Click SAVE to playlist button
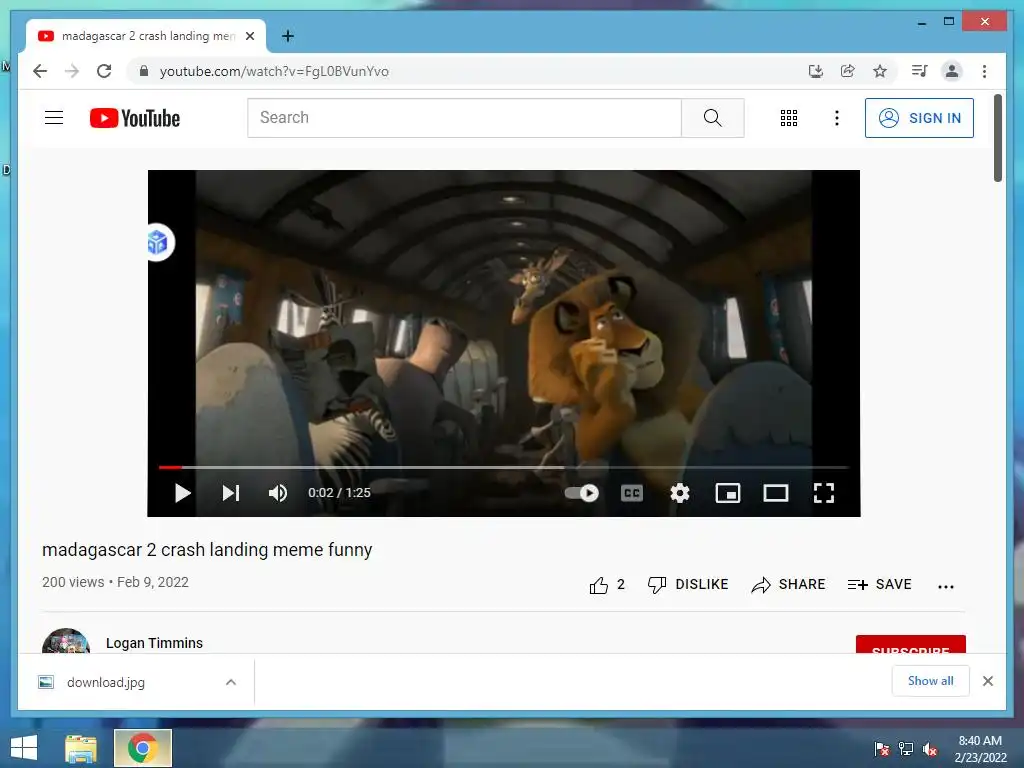 [880, 584]
